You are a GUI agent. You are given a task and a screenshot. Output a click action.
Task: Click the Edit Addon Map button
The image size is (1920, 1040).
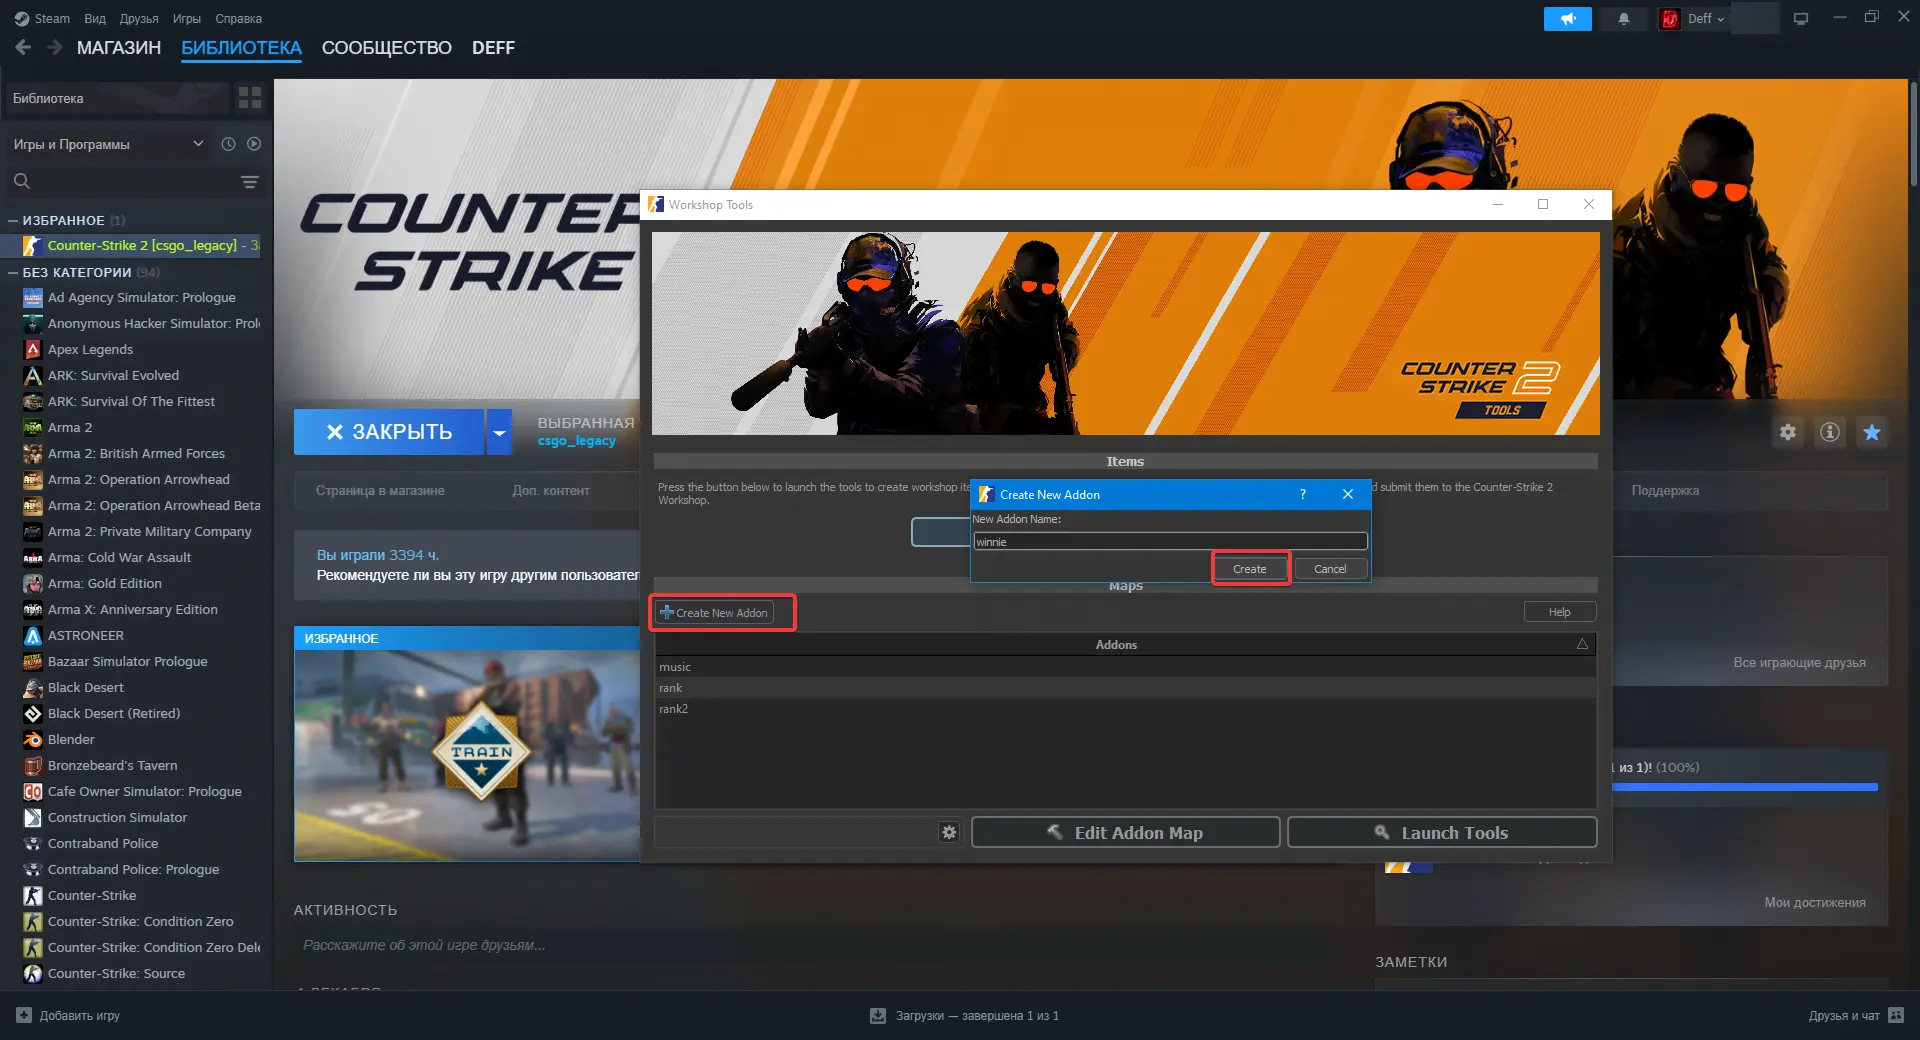click(x=1126, y=832)
